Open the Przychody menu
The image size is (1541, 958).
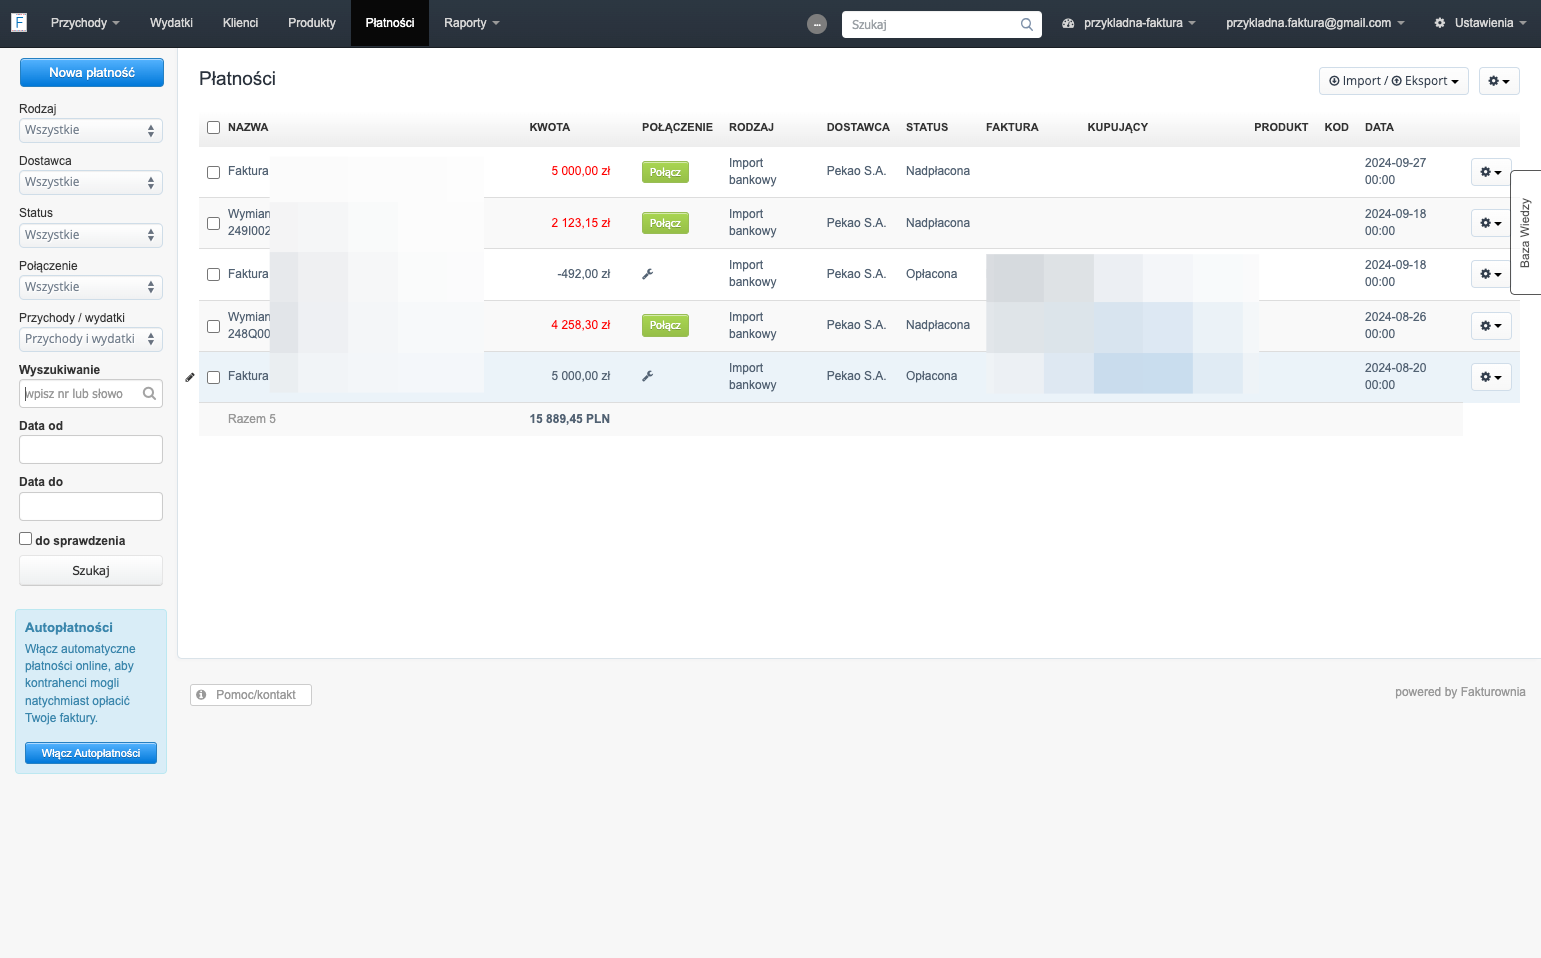85,23
